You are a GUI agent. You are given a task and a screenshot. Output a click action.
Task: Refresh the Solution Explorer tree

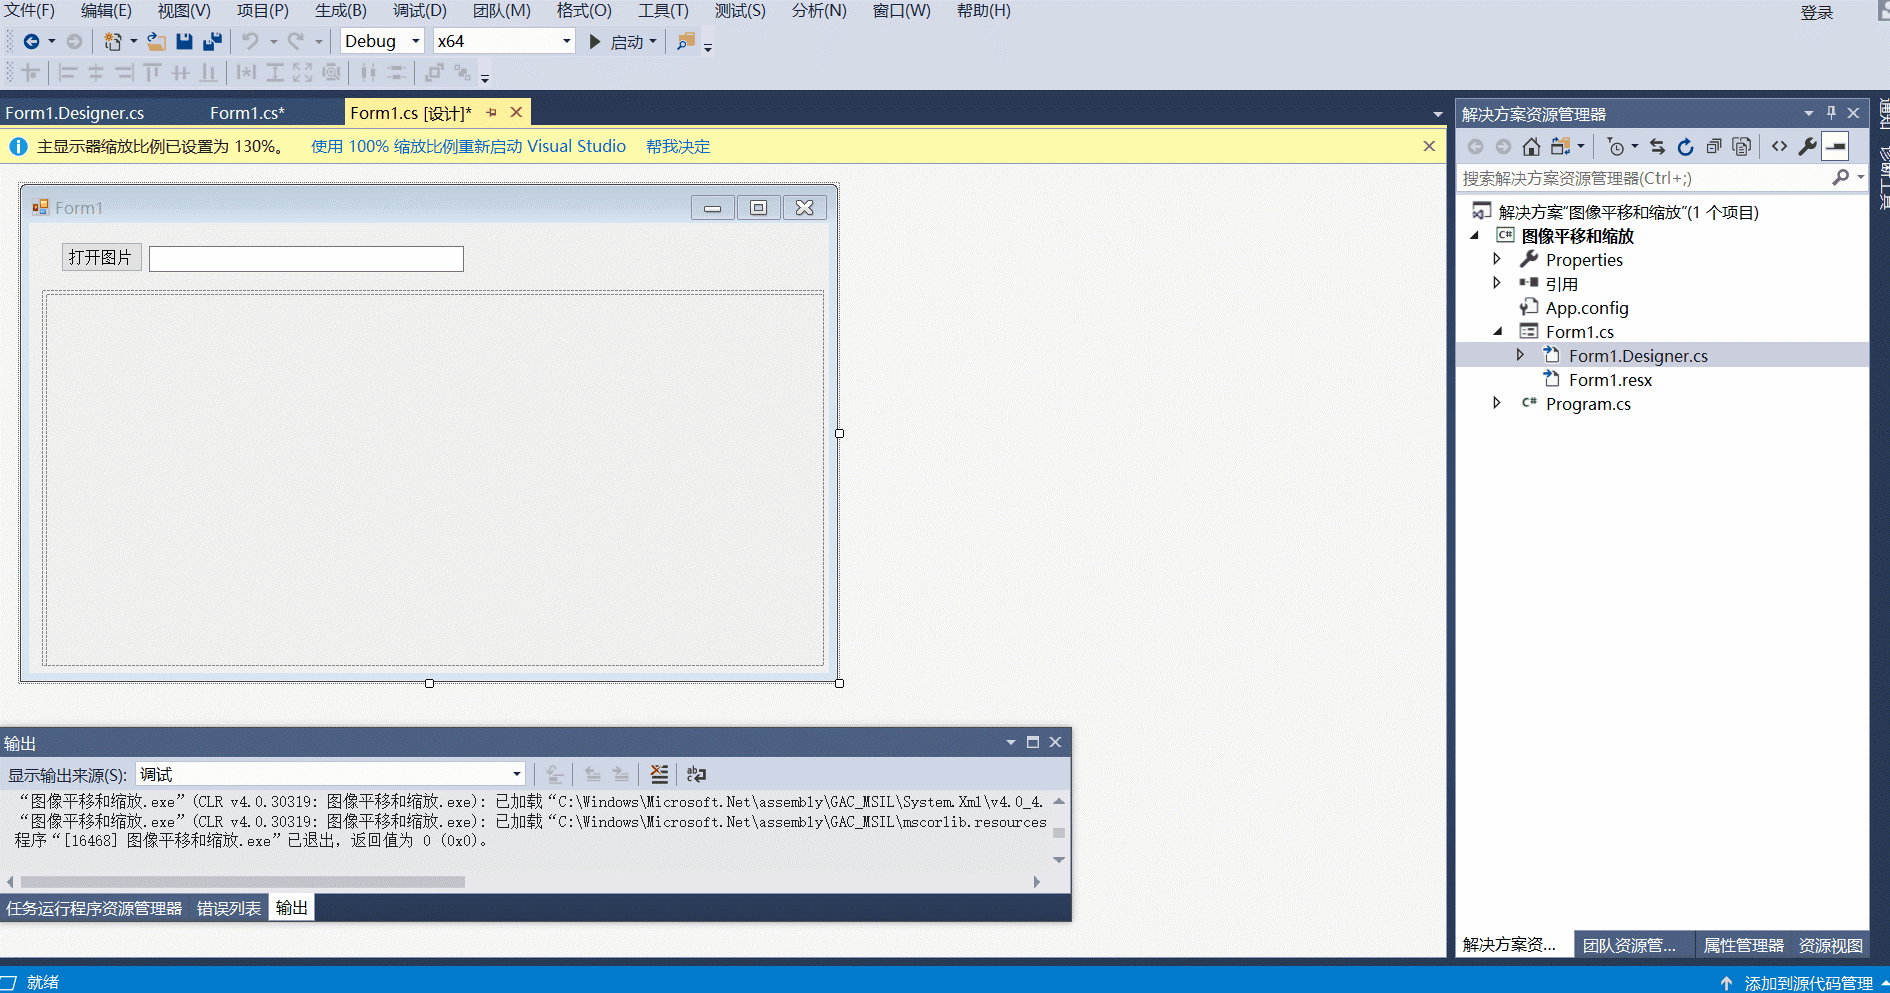point(1686,147)
